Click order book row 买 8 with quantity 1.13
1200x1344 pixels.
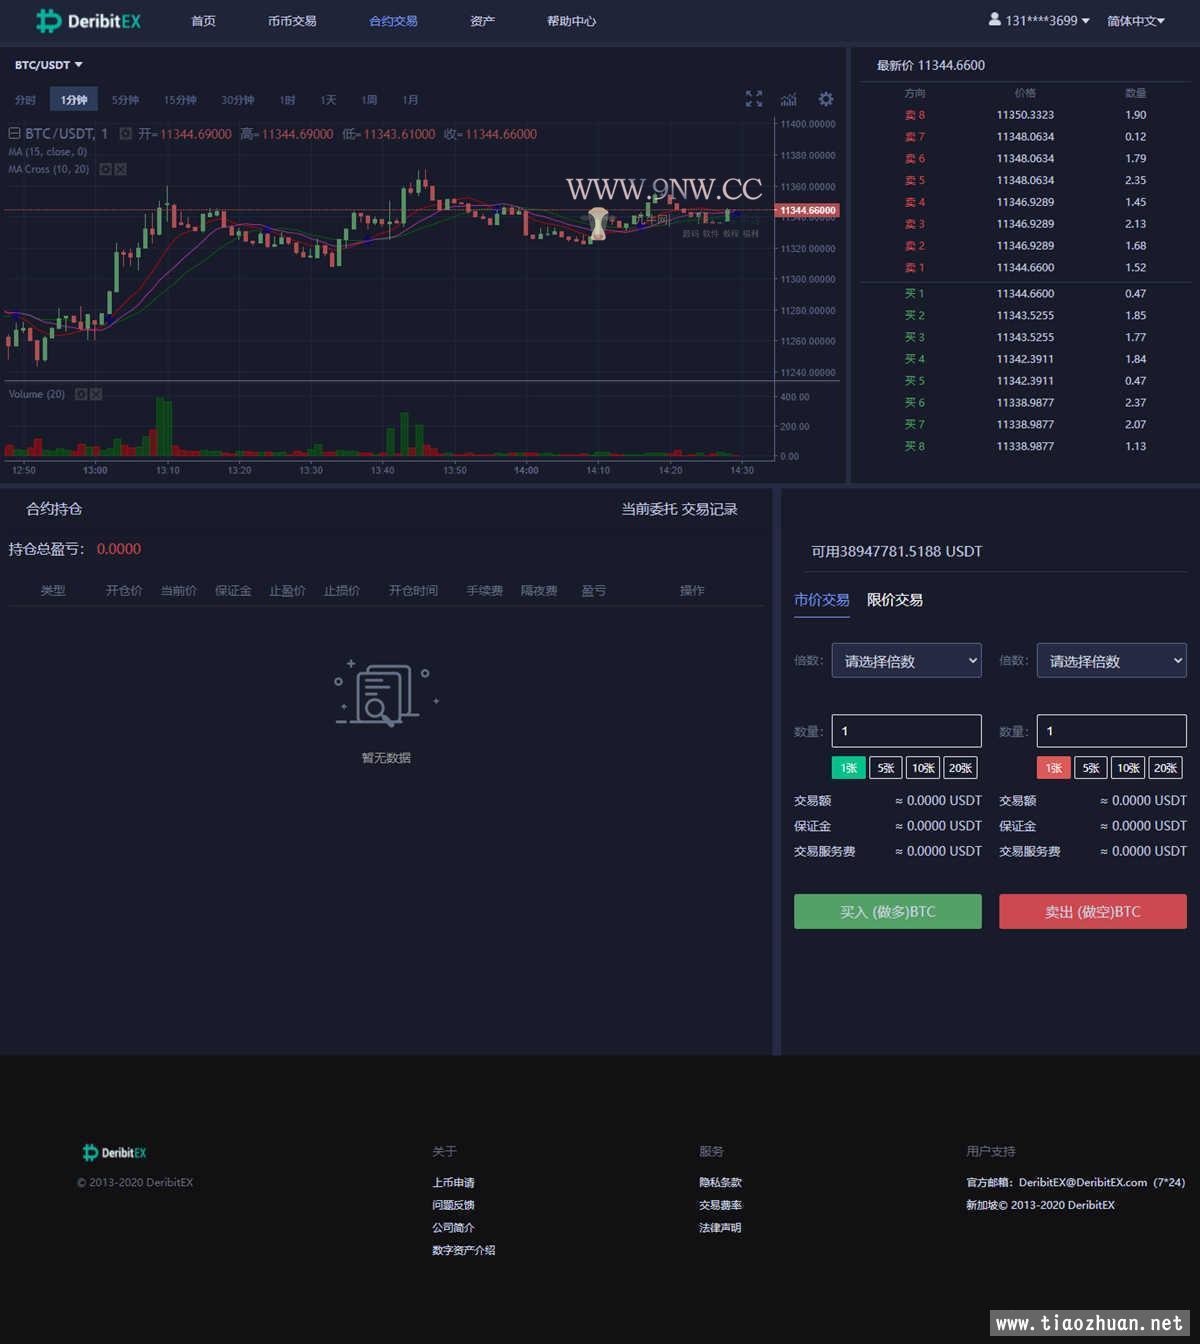[x=1025, y=447]
